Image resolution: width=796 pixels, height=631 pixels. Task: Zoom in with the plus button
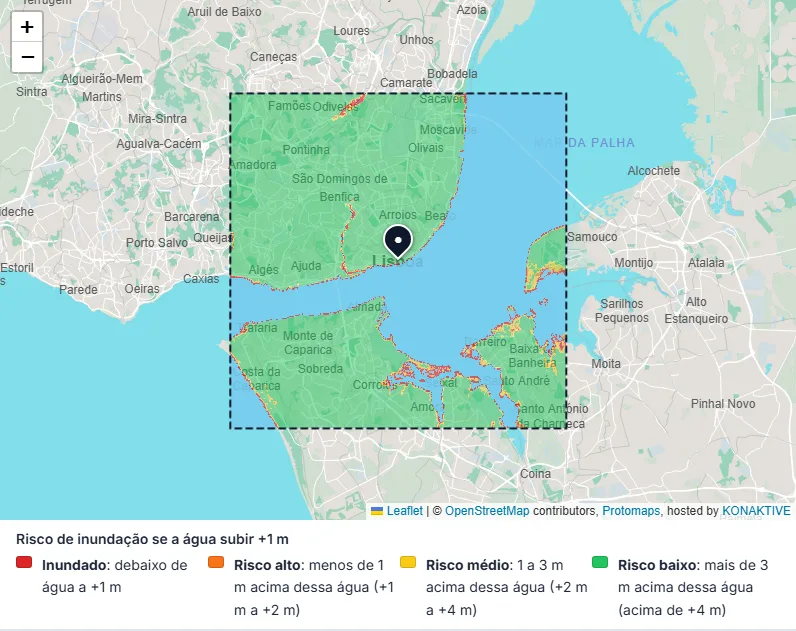[27, 26]
